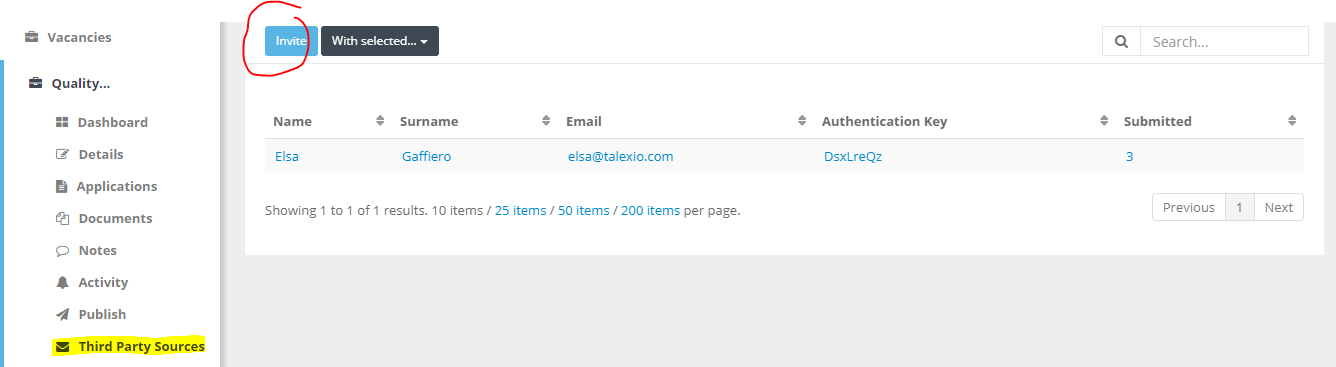Sort table by Name column arrows
This screenshot has width=1336, height=367.
tap(380, 121)
